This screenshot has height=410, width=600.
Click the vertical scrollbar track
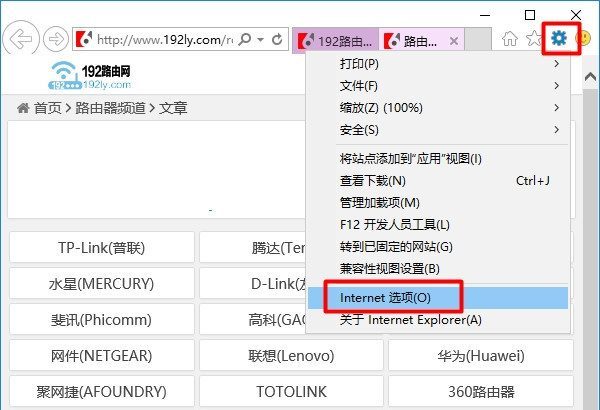click(590, 249)
